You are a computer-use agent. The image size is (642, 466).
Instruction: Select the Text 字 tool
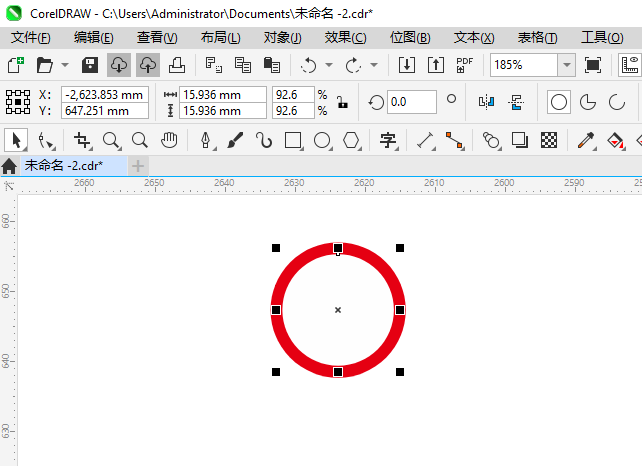[x=388, y=140]
